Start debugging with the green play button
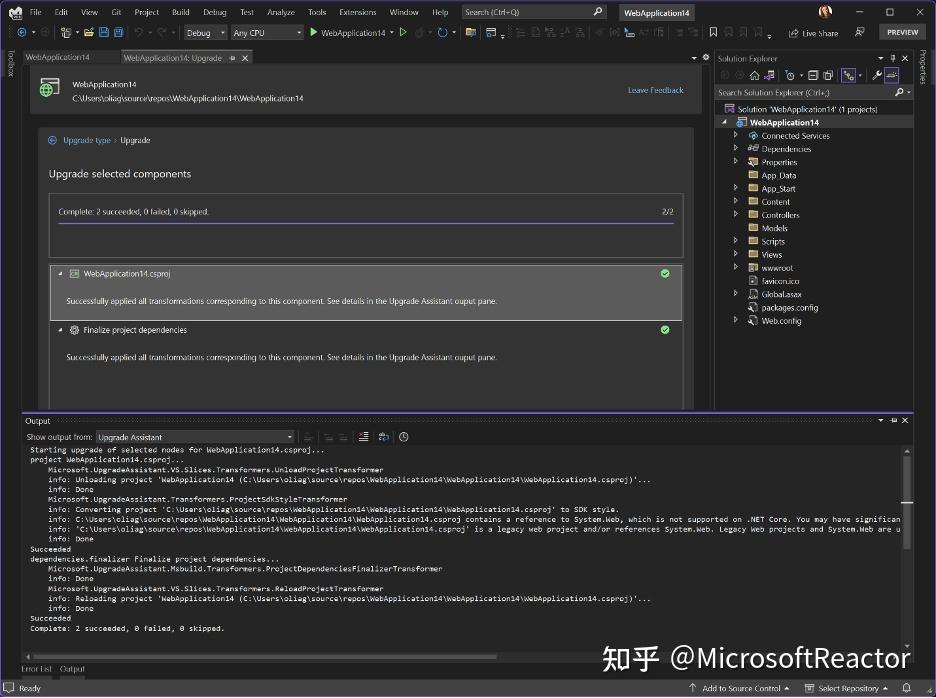Screen dimensions: 936x698 tap(313, 32)
